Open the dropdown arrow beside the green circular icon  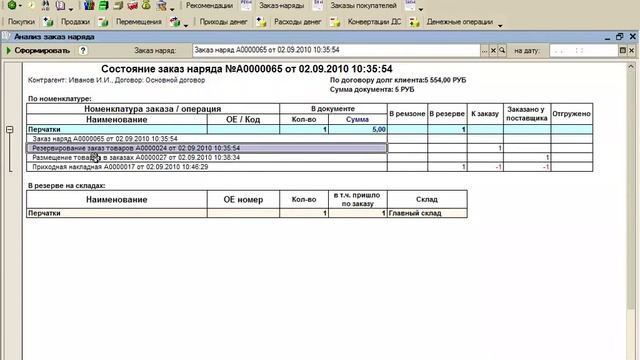(20, 6)
